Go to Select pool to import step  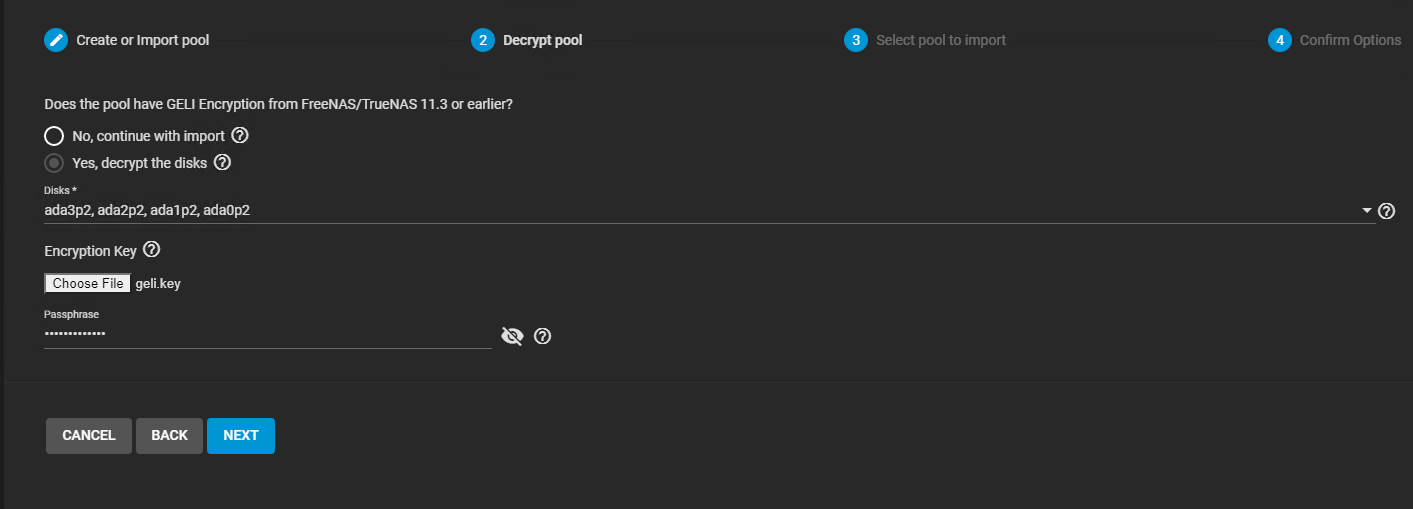pyautogui.click(x=941, y=40)
